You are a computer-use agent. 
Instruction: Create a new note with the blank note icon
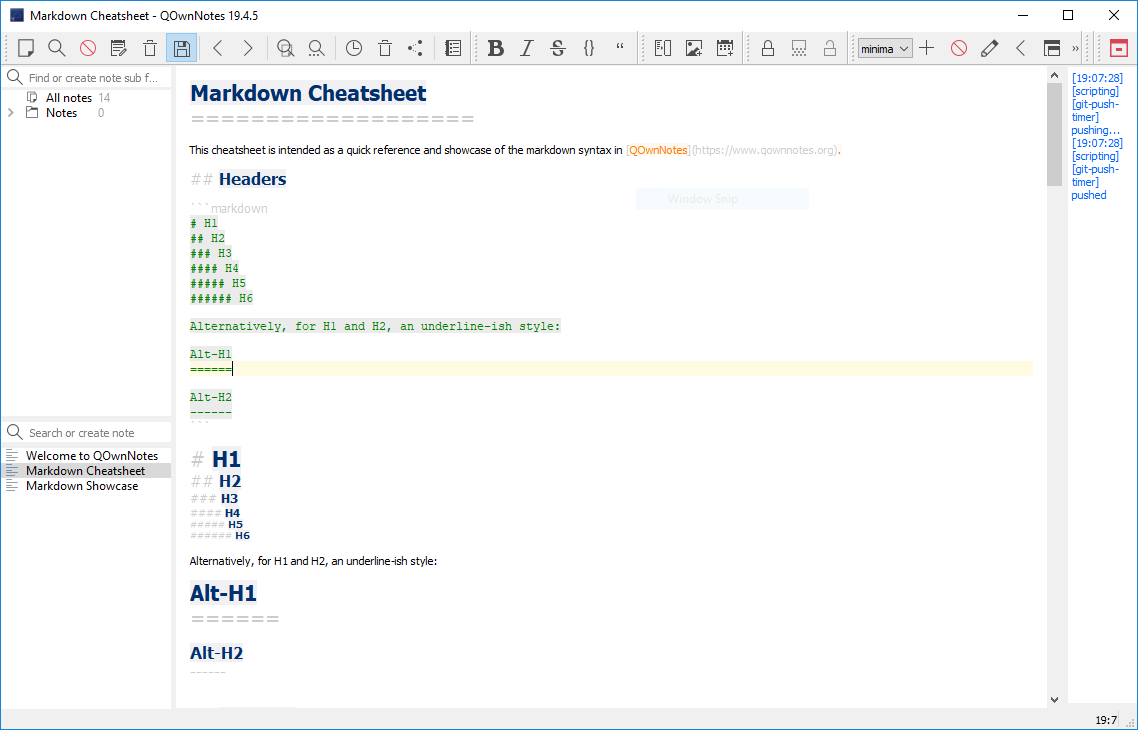click(26, 49)
